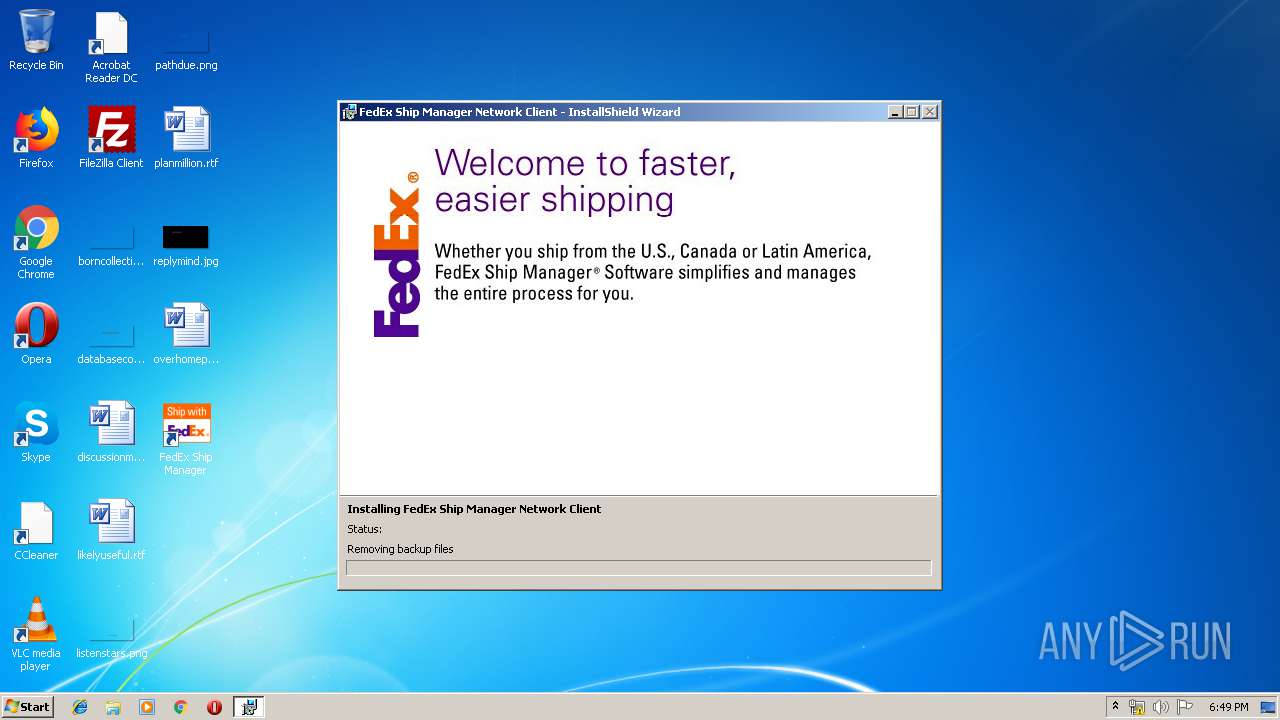This screenshot has width=1280, height=720.
Task: Select planmillion.rtf document icon
Action: tap(186, 138)
